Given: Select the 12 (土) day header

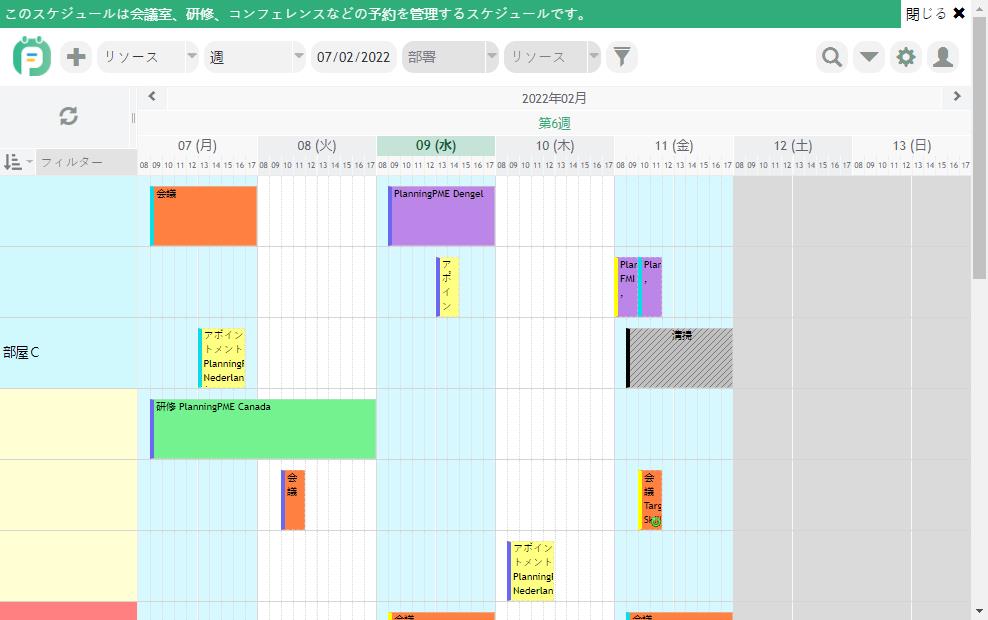Looking at the screenshot, I should pyautogui.click(x=793, y=146).
